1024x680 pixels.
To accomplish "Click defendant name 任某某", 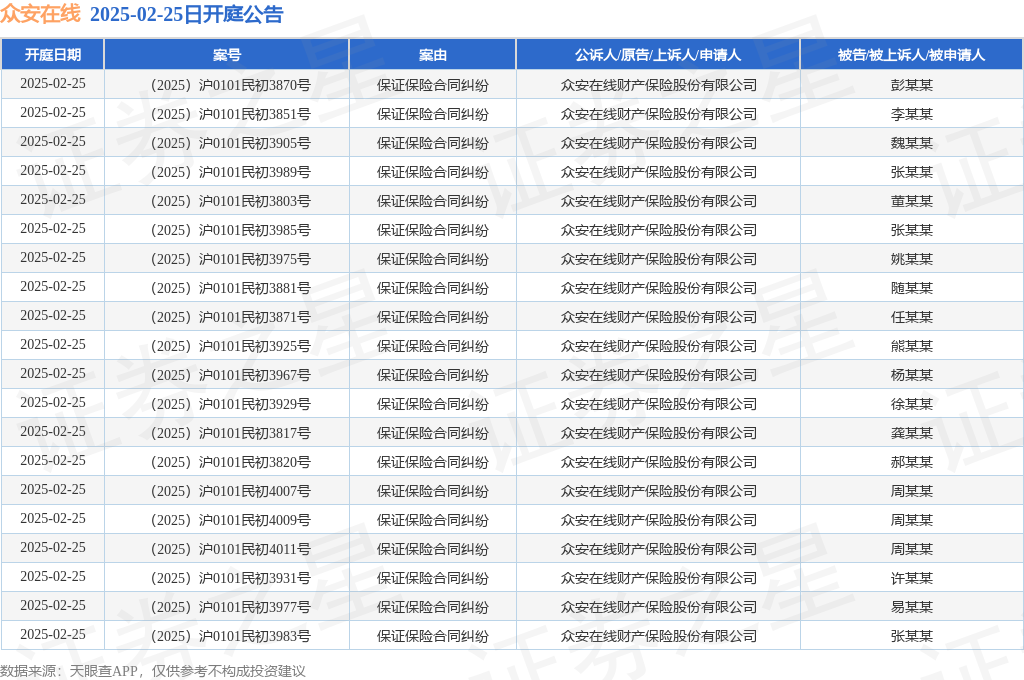I will pyautogui.click(x=912, y=317).
